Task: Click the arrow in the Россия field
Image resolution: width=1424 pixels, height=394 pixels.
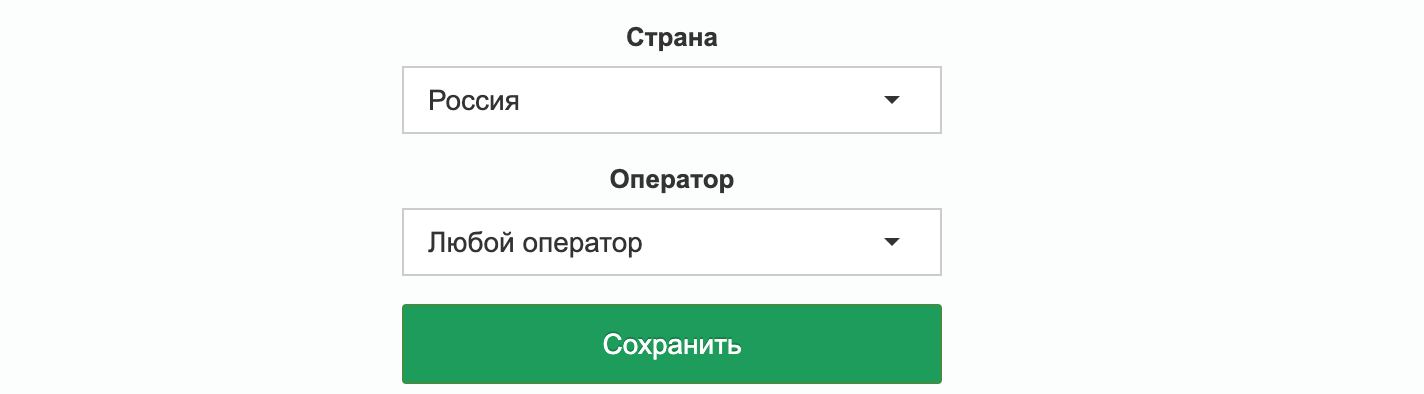Action: click(893, 100)
